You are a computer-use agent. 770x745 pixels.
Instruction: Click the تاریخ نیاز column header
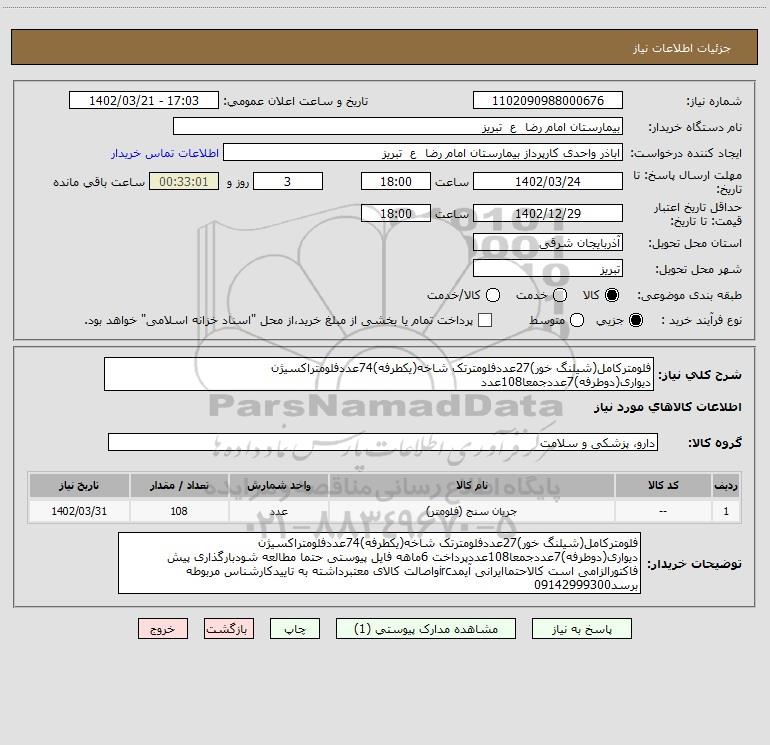tap(79, 485)
